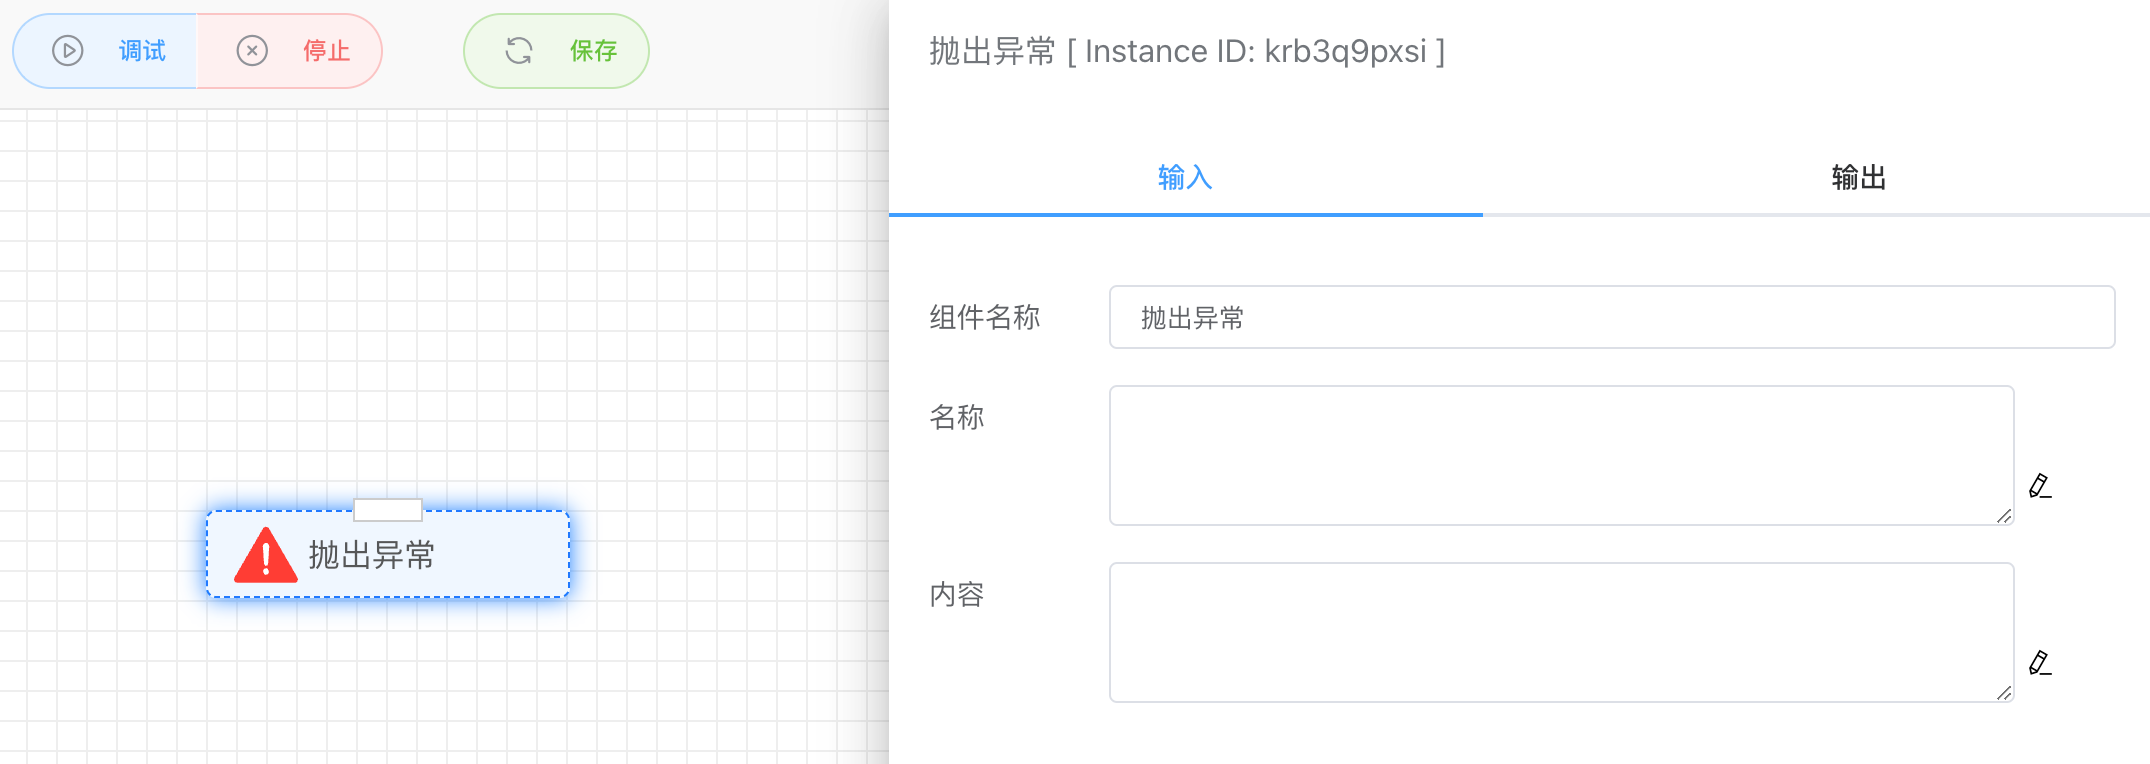2150x764 pixels.
Task: Click the pencil edit icon beside 内容
Action: coord(2040,663)
